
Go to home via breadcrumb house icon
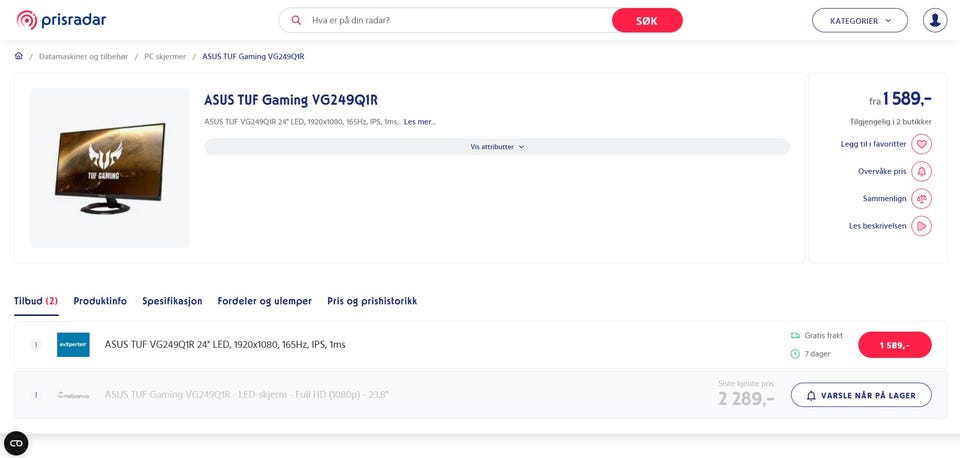[x=18, y=56]
